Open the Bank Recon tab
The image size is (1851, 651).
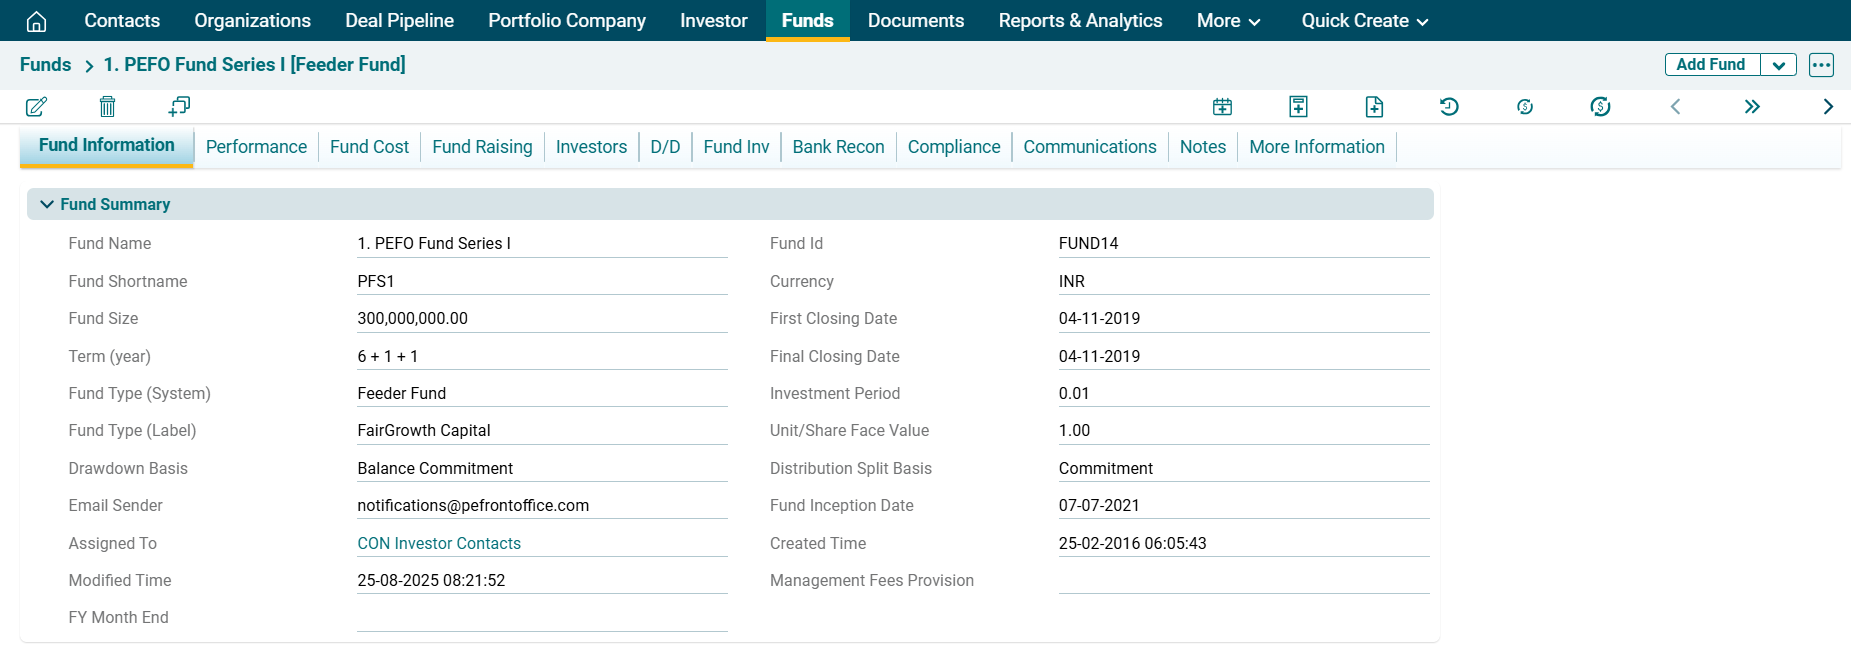(838, 147)
